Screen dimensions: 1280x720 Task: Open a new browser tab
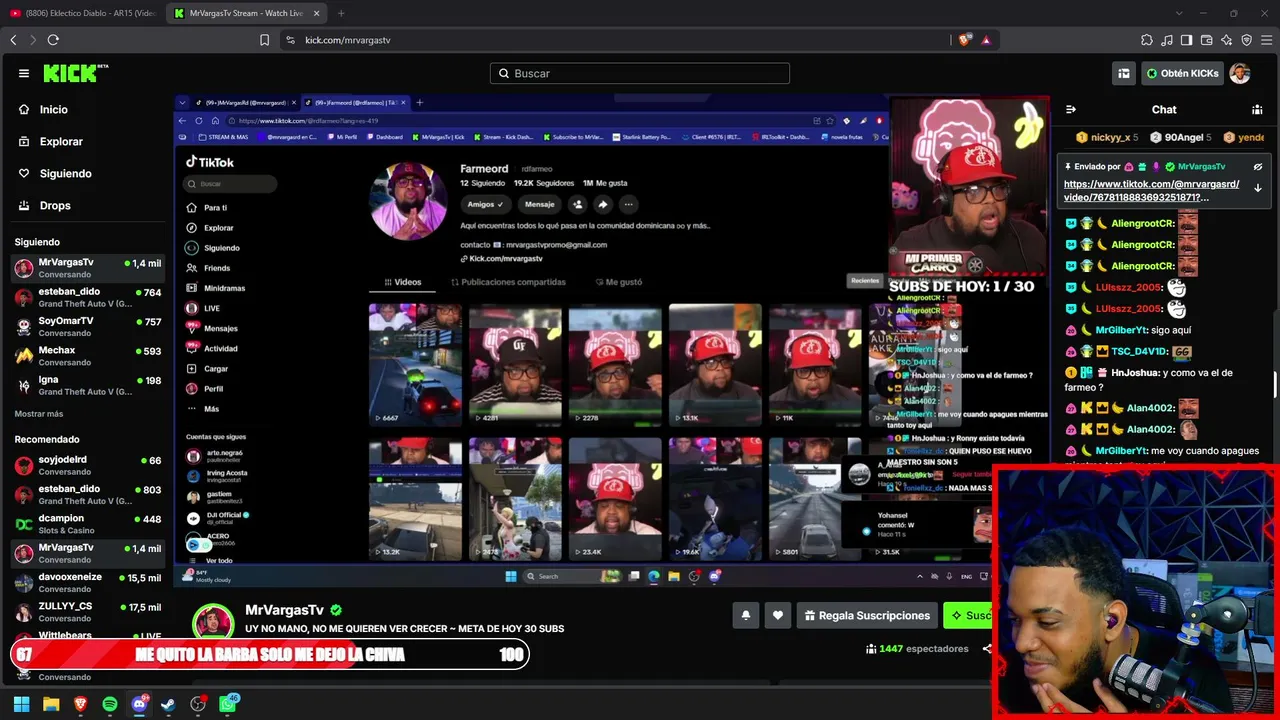click(341, 13)
